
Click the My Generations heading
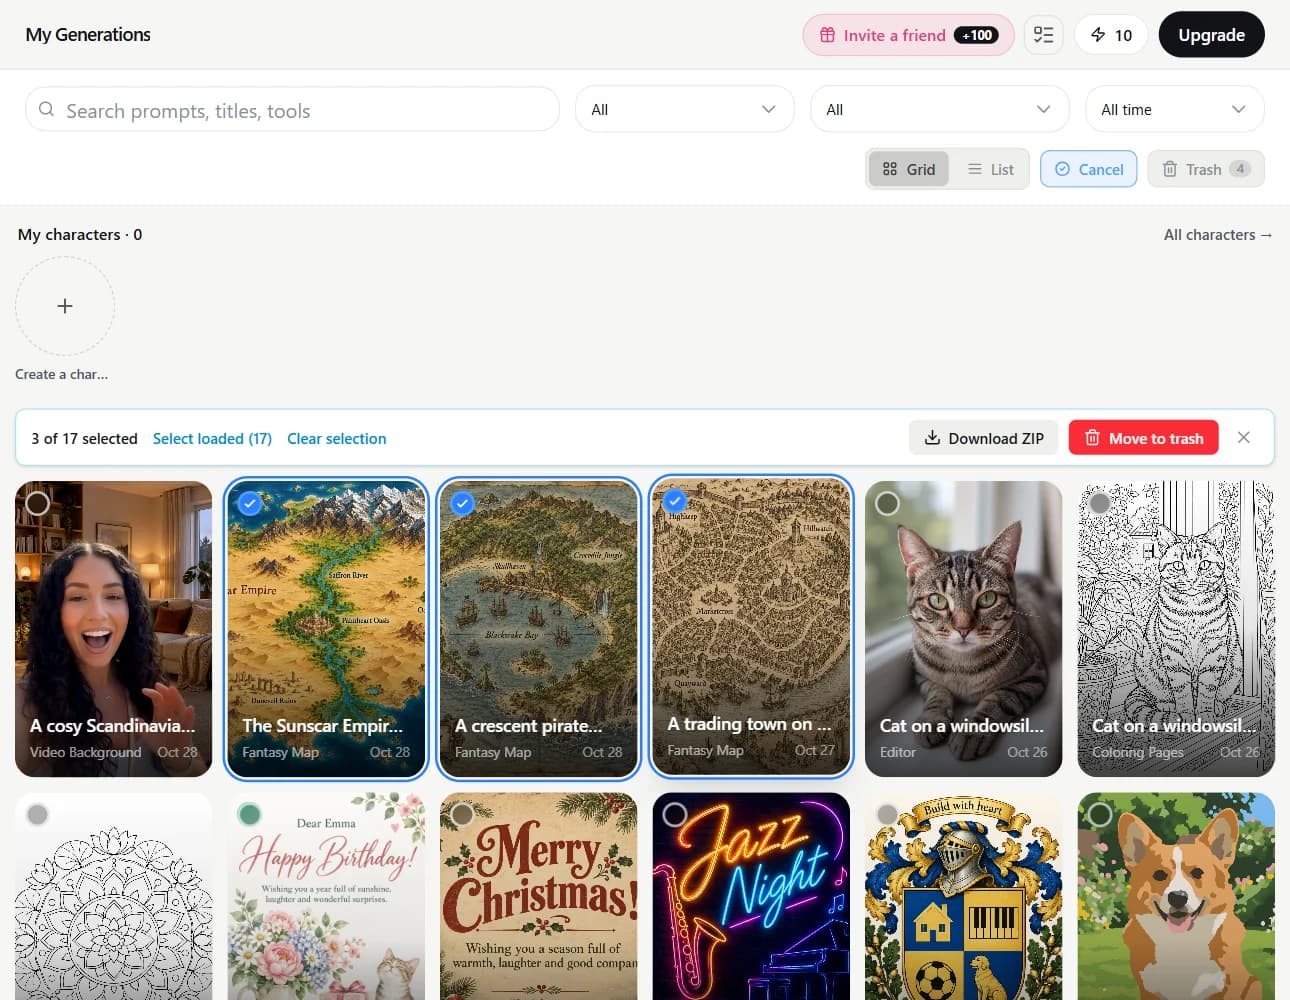point(88,35)
